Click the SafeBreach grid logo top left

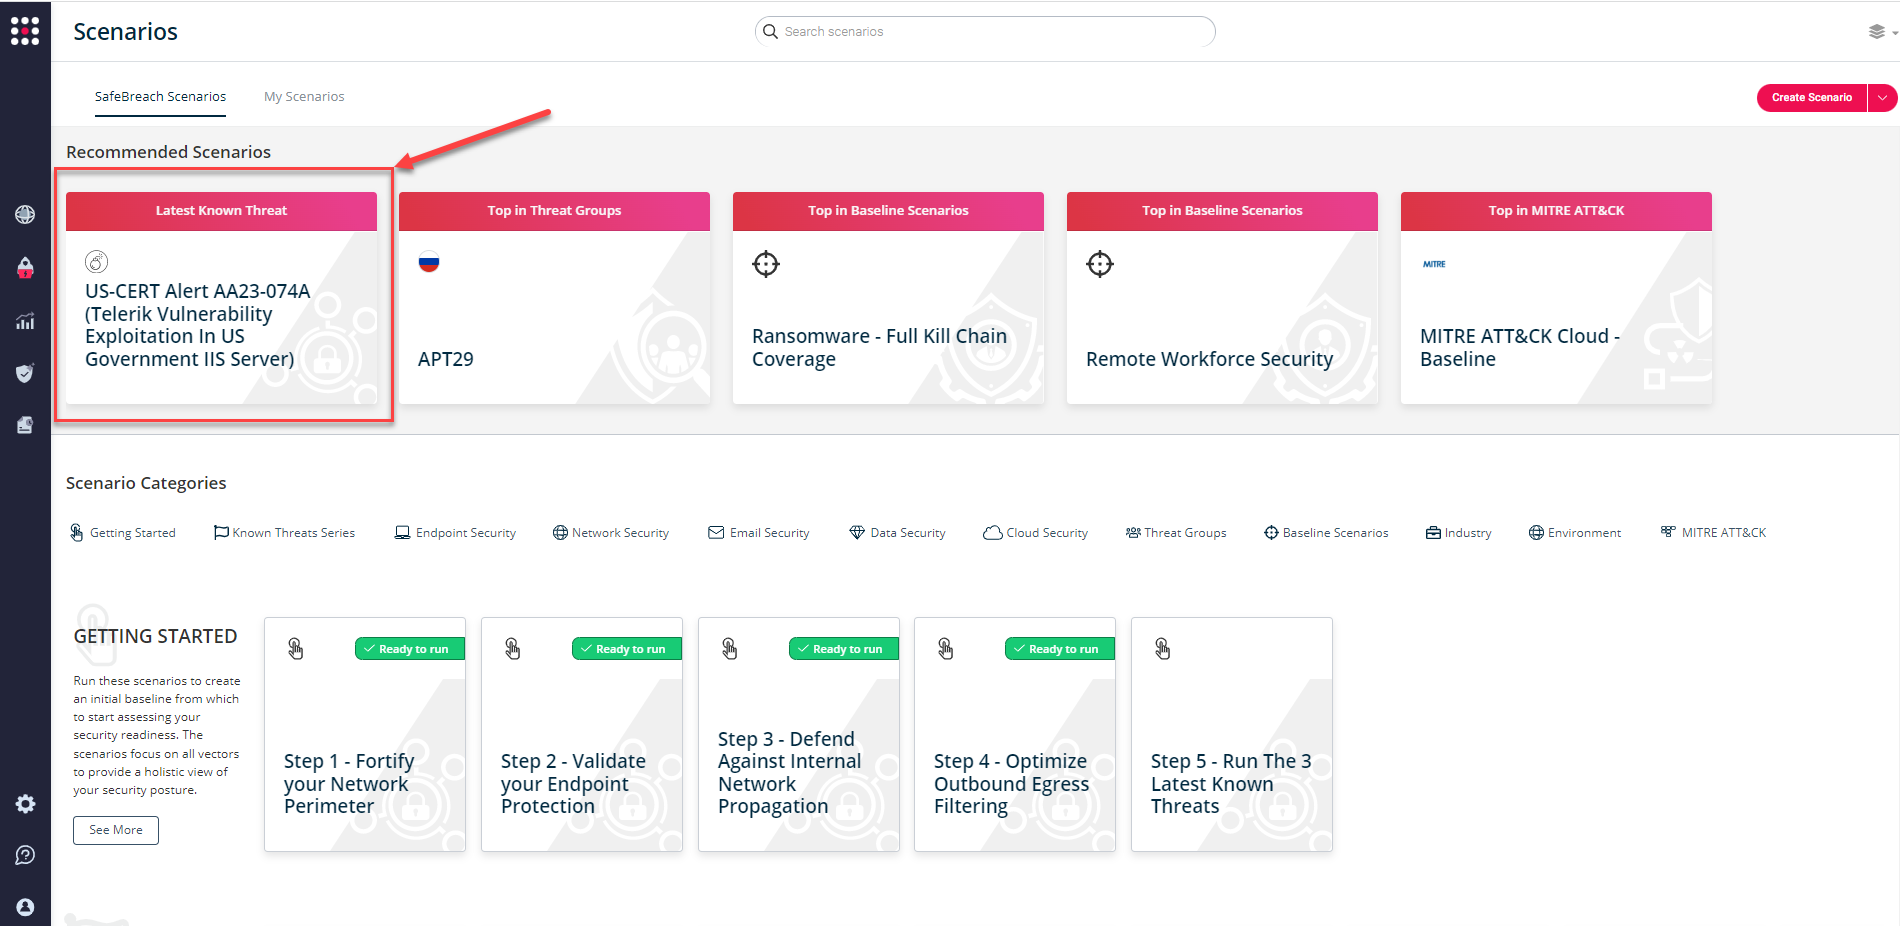pos(25,31)
